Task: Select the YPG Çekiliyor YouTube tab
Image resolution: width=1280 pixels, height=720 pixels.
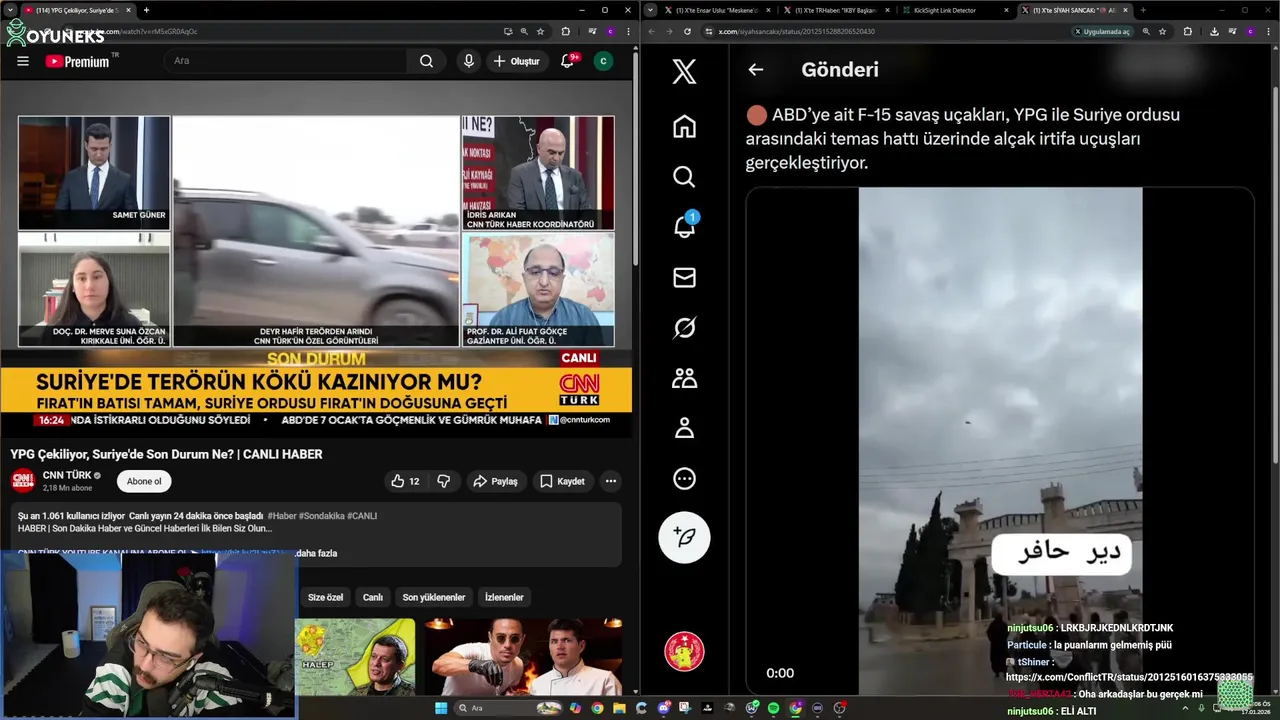Action: pos(77,10)
